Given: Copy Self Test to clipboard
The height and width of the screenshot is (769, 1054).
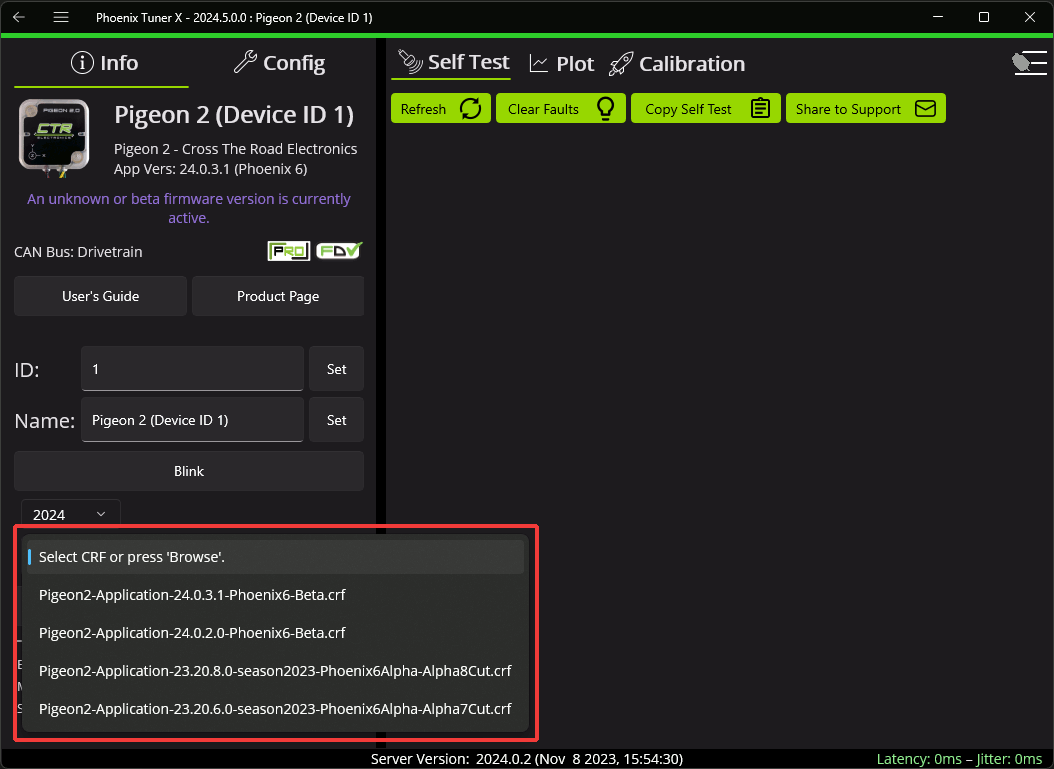Looking at the screenshot, I should coord(706,108).
